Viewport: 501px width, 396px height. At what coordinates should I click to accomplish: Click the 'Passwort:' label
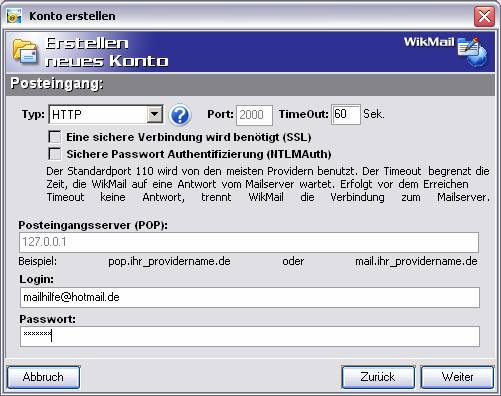(47, 319)
